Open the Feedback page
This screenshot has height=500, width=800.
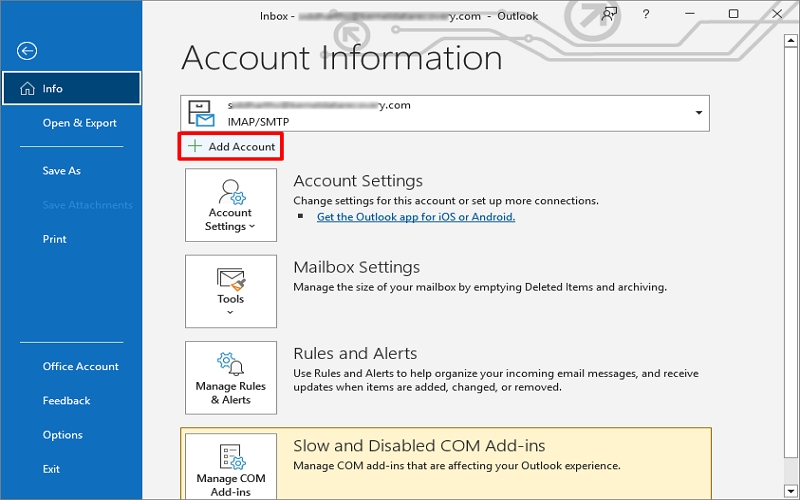point(66,401)
